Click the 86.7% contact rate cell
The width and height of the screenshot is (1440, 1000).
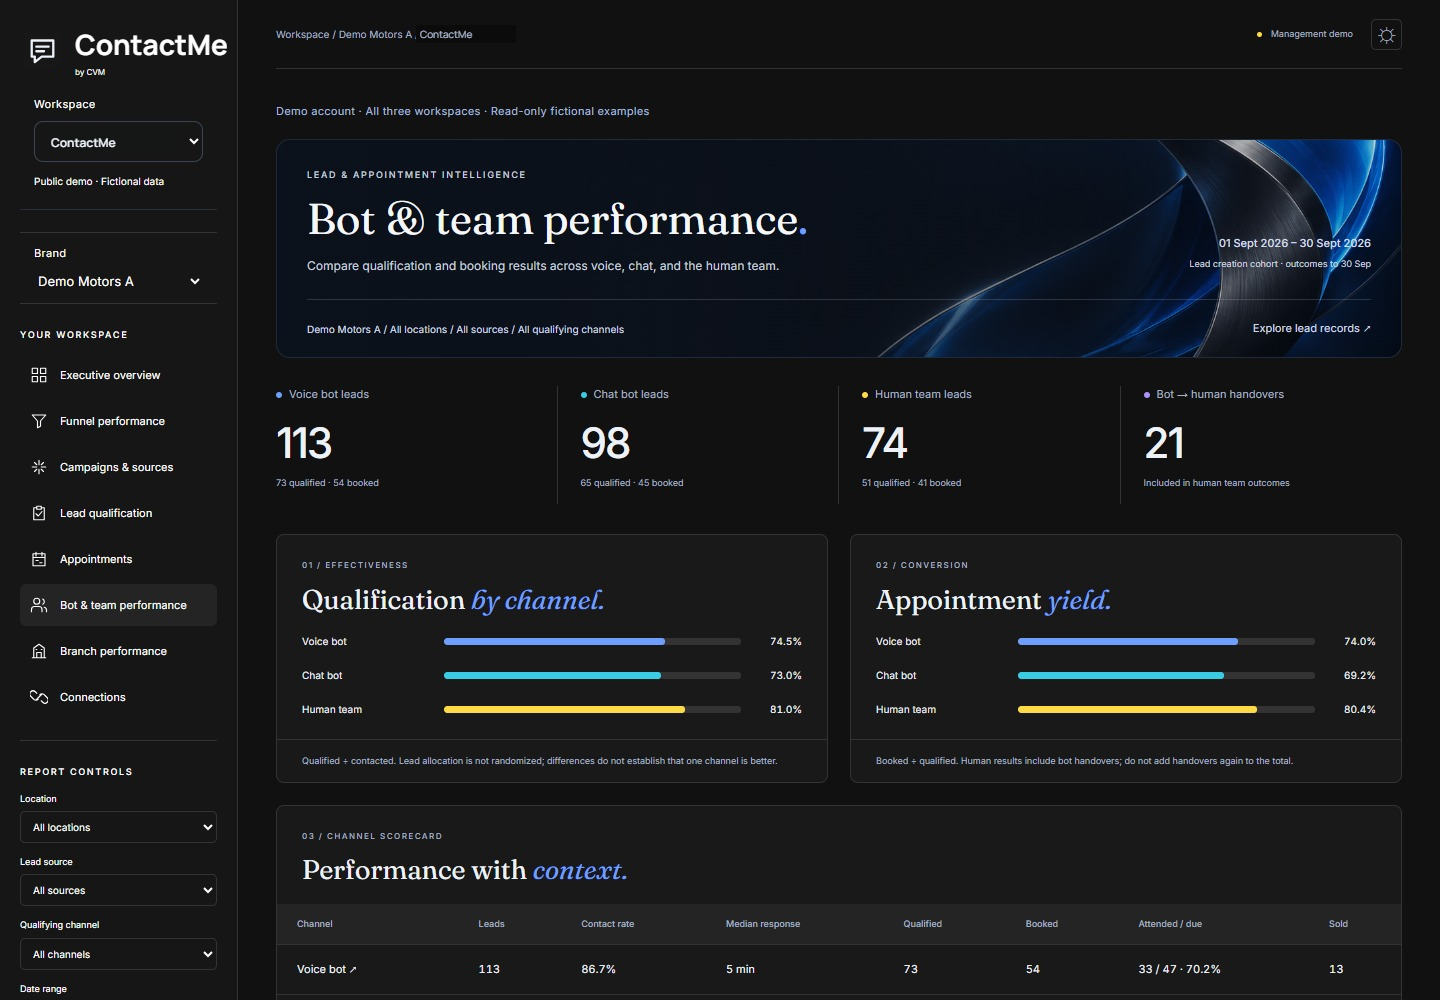(x=599, y=969)
